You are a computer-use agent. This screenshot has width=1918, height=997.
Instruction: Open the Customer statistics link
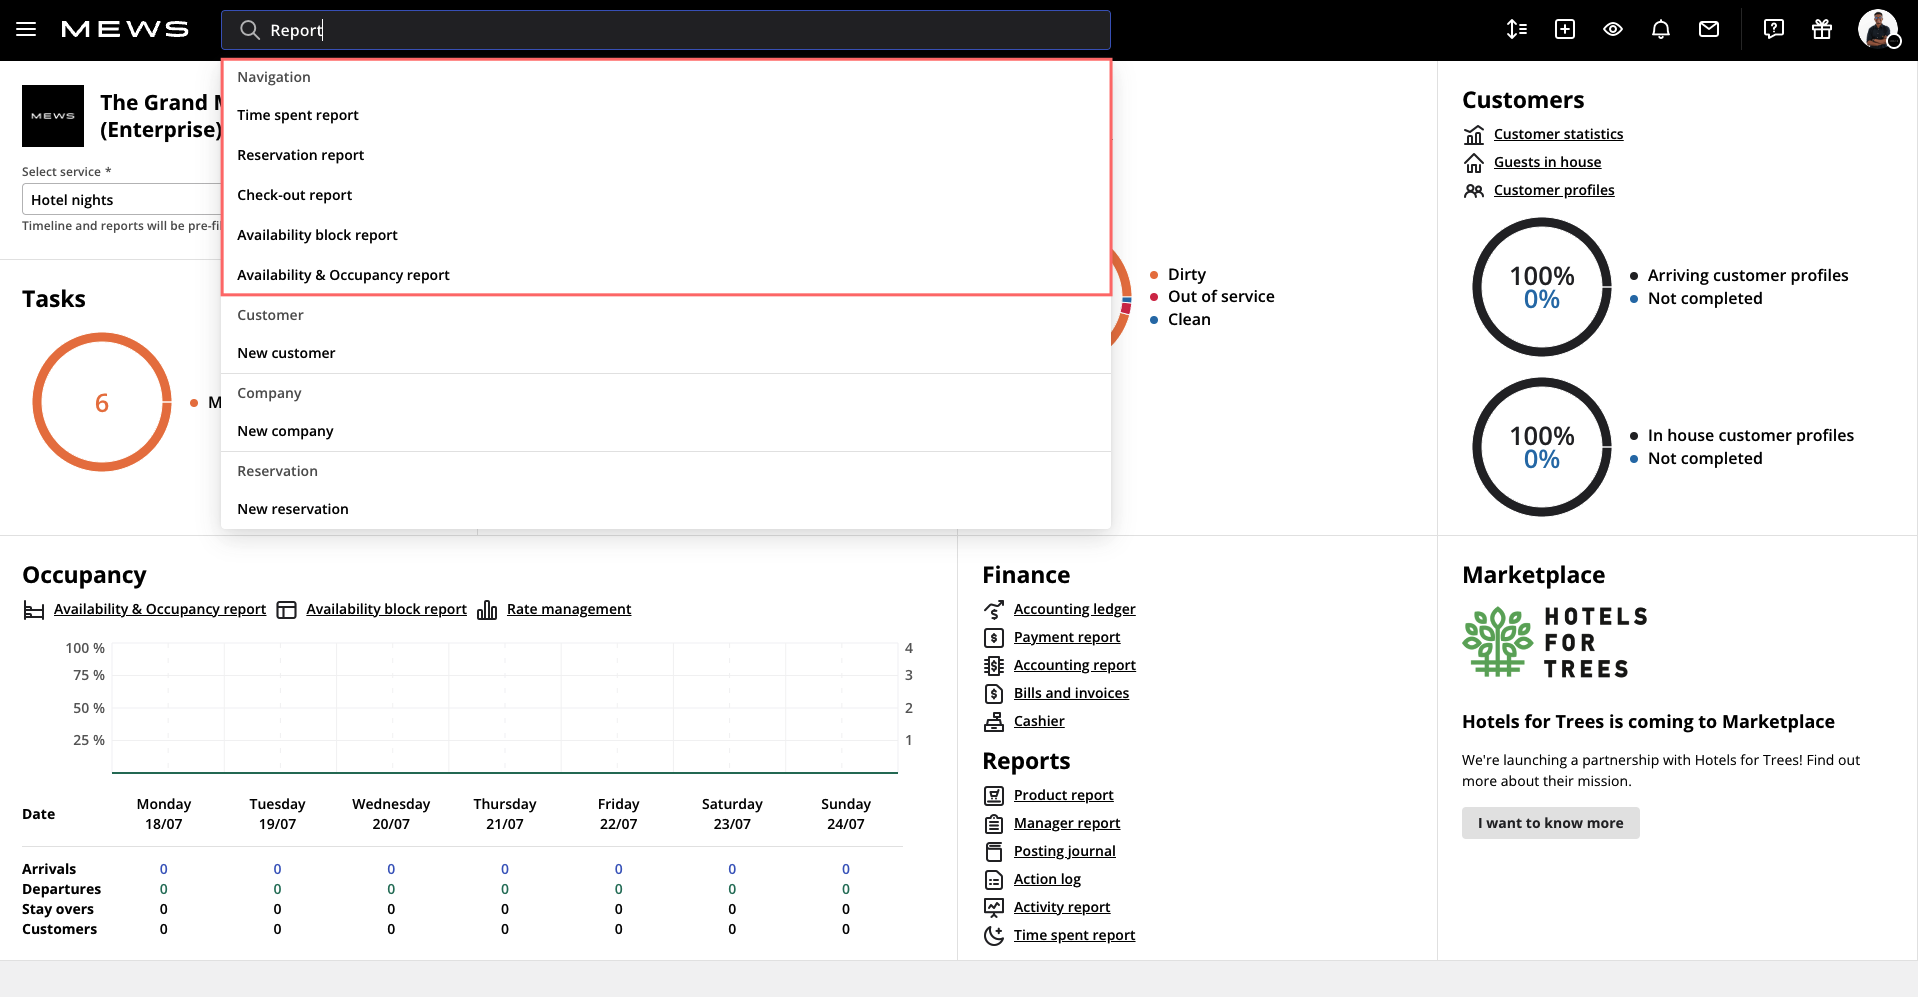point(1558,134)
